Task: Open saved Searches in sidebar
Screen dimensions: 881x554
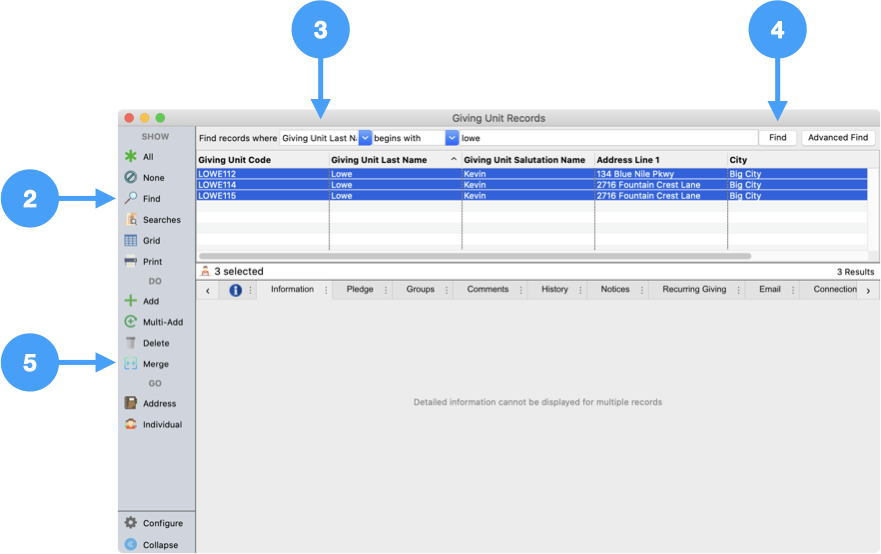Action: coord(131,220)
